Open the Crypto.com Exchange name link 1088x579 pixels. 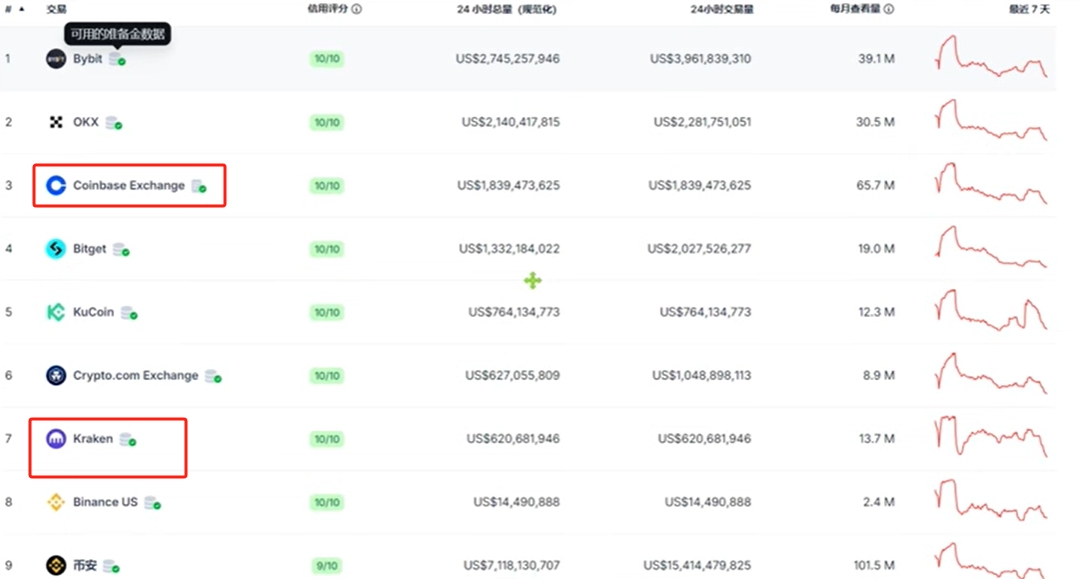pyautogui.click(x=136, y=376)
